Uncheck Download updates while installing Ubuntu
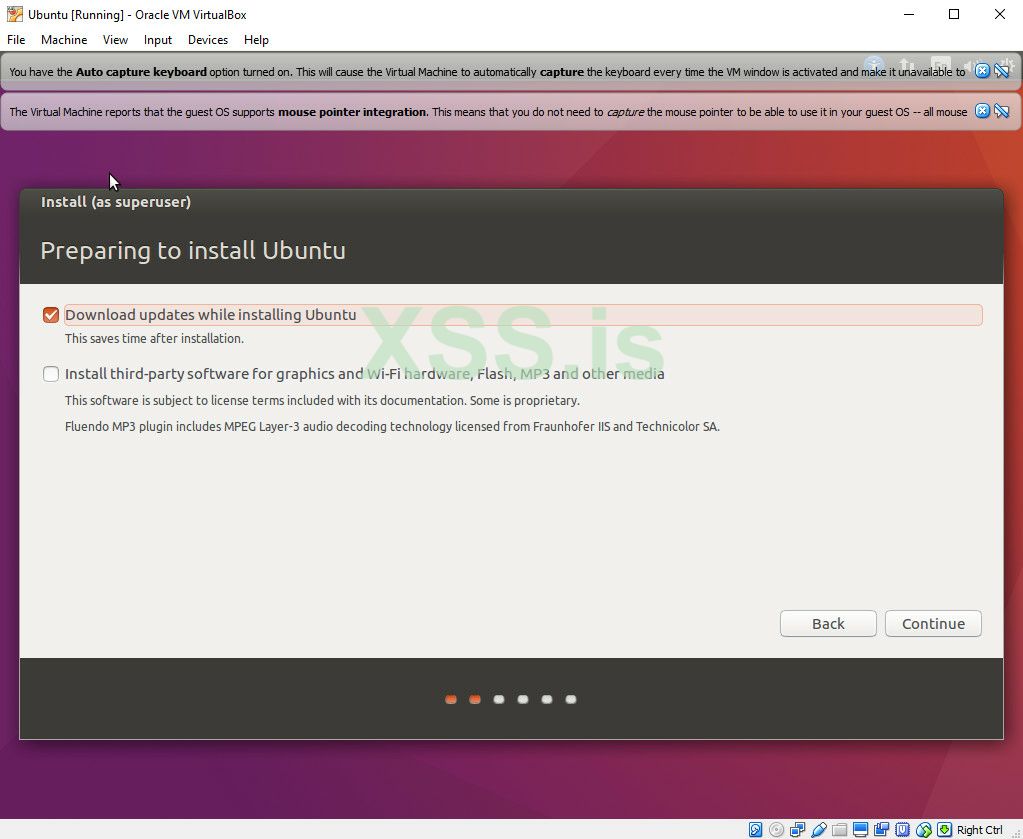1023x839 pixels. click(51, 315)
